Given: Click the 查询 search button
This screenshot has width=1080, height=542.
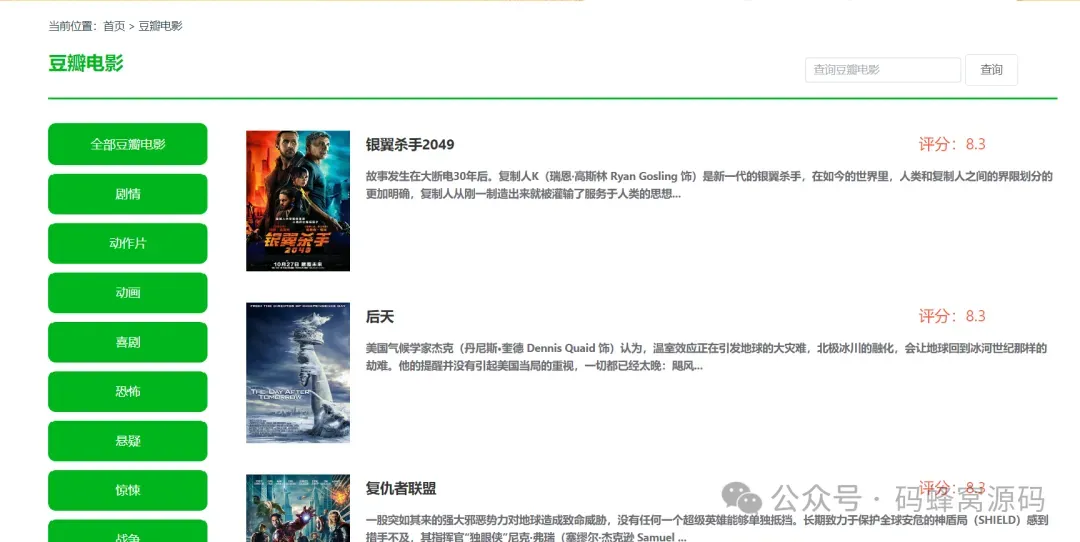Looking at the screenshot, I should [x=991, y=70].
